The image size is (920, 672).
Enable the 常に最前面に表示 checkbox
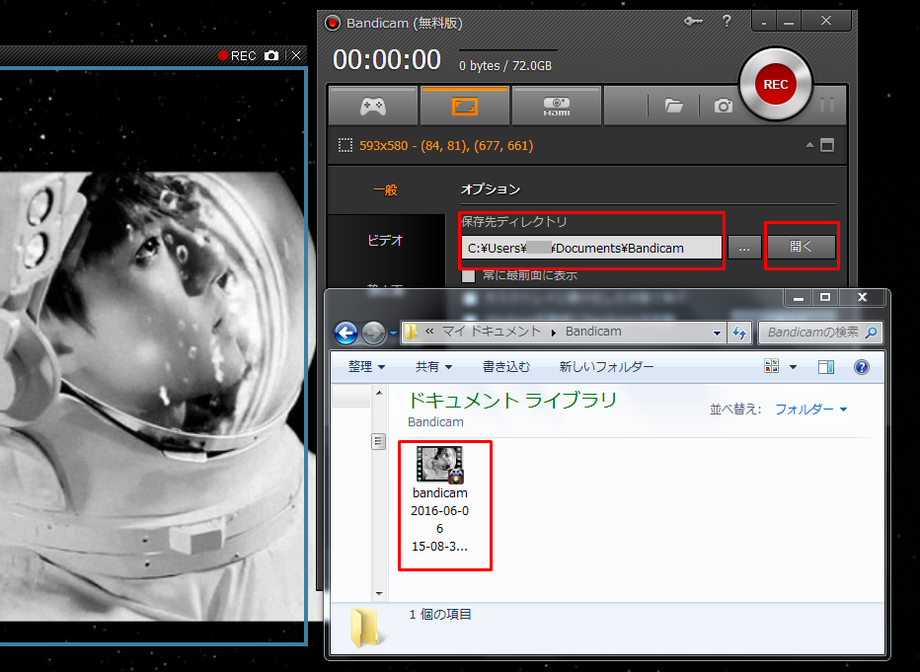[468, 276]
